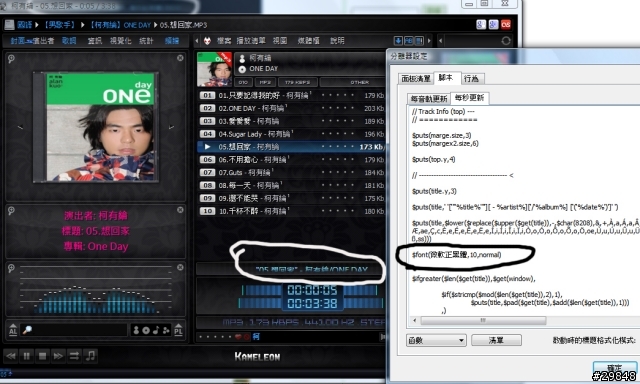
Task: Click pin icon on track info panel
Action: click(x=11, y=211)
